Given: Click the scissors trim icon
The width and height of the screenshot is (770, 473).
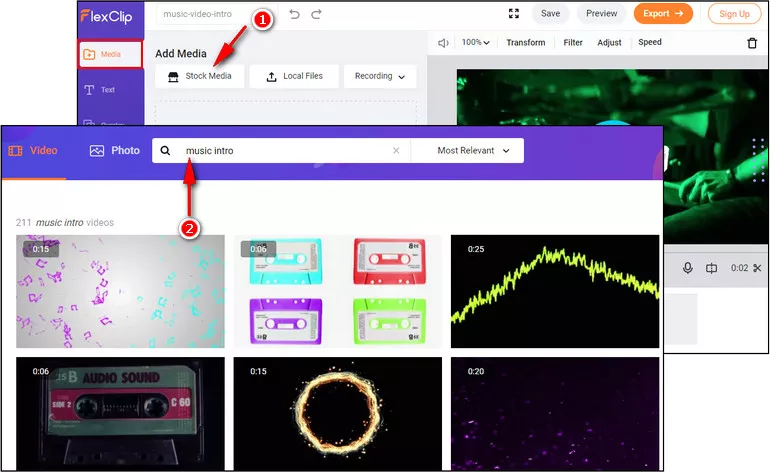Looking at the screenshot, I should [757, 268].
